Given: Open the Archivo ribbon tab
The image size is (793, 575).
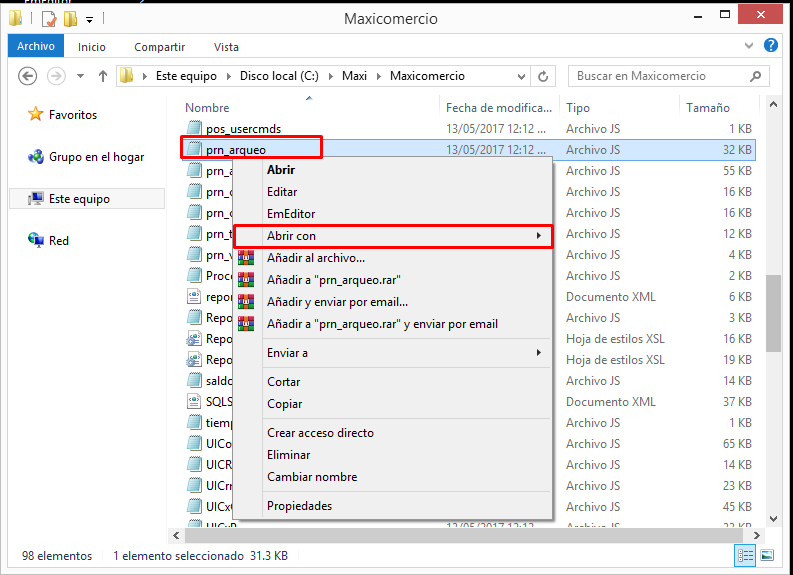Looking at the screenshot, I should [x=35, y=46].
